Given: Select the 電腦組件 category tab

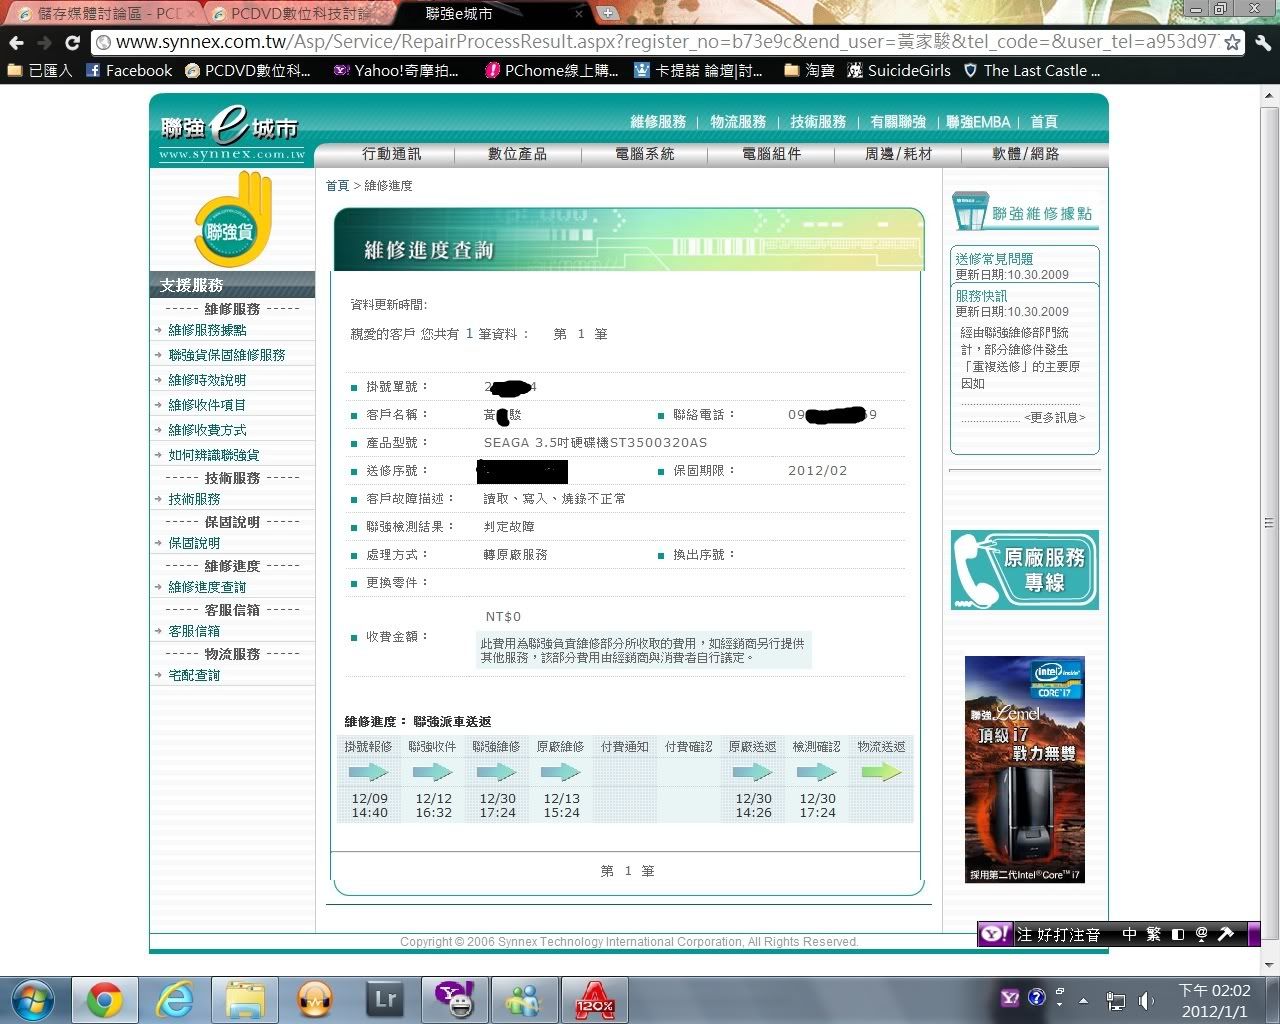Looking at the screenshot, I should [771, 154].
